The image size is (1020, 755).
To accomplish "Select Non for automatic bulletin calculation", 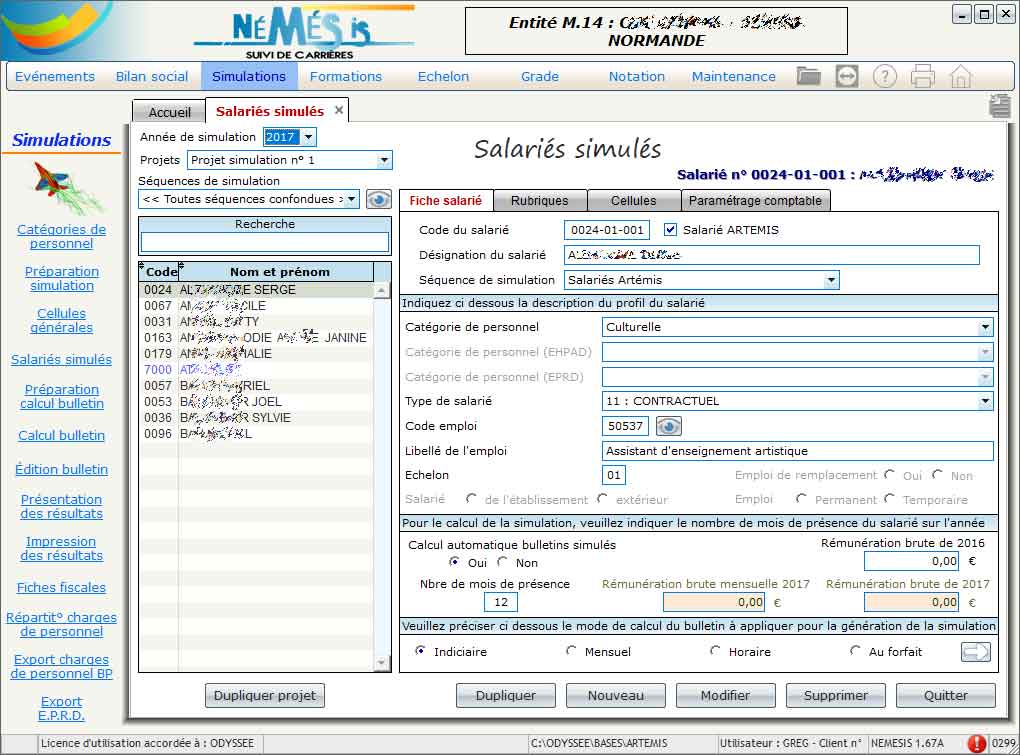I will click(502, 563).
